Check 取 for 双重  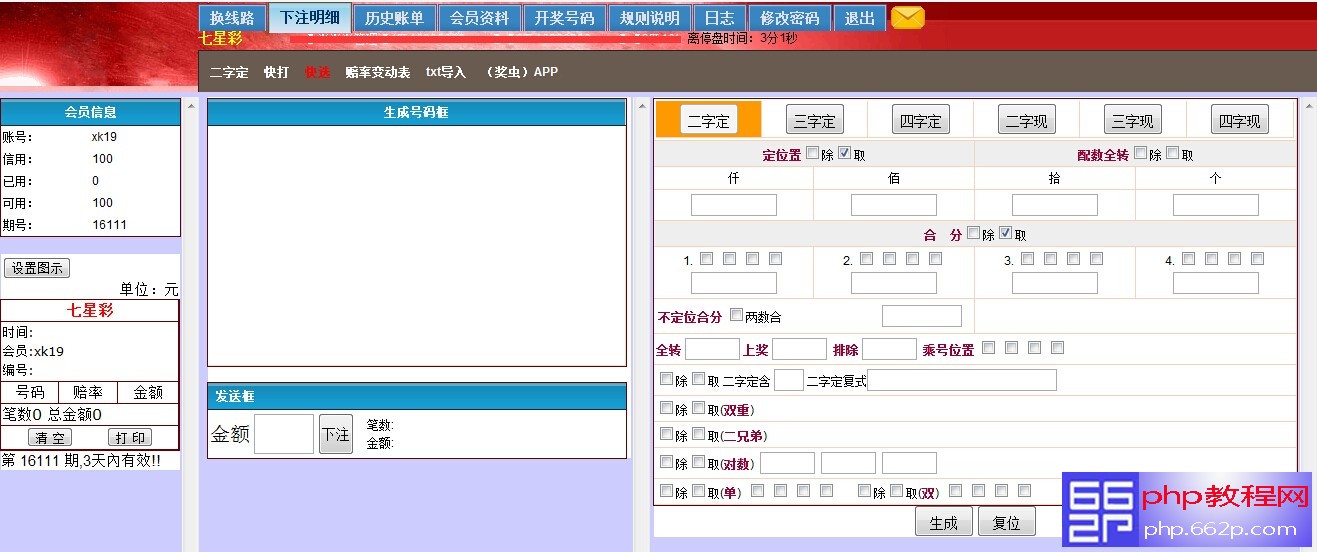pyautogui.click(x=698, y=408)
